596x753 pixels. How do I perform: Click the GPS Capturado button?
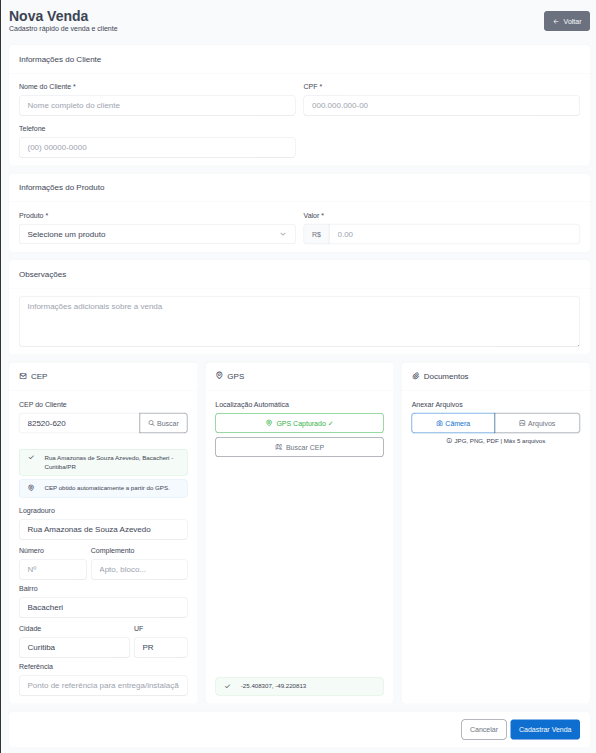pyautogui.click(x=299, y=423)
